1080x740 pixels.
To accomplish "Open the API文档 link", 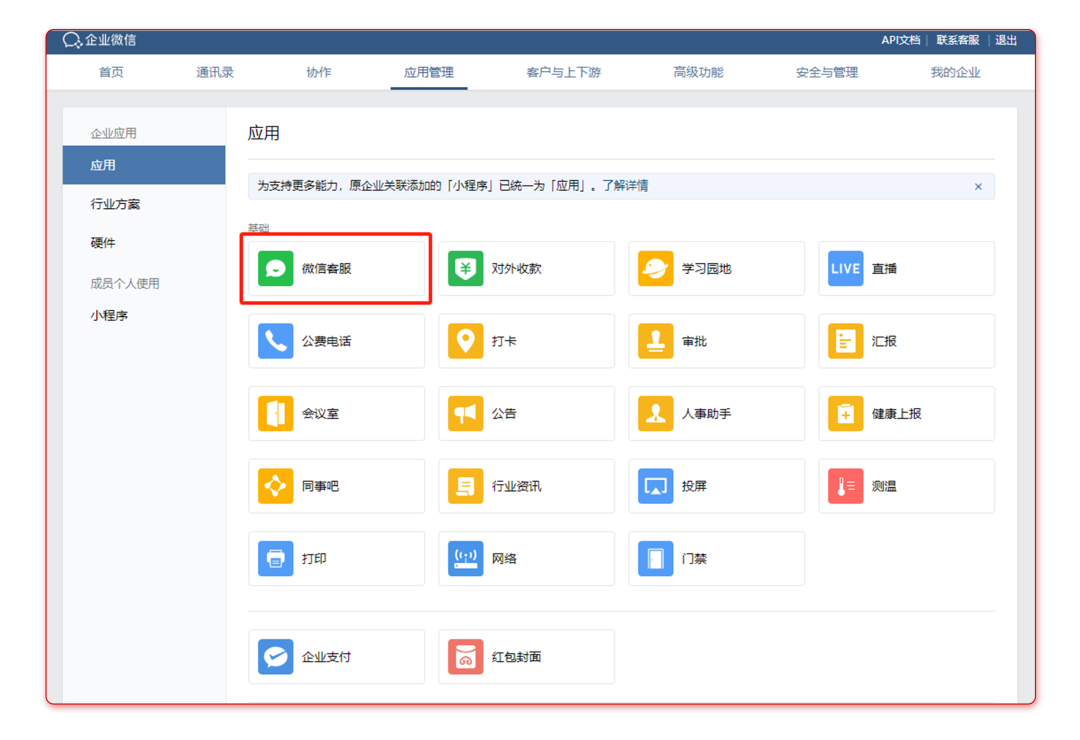I will pos(900,41).
